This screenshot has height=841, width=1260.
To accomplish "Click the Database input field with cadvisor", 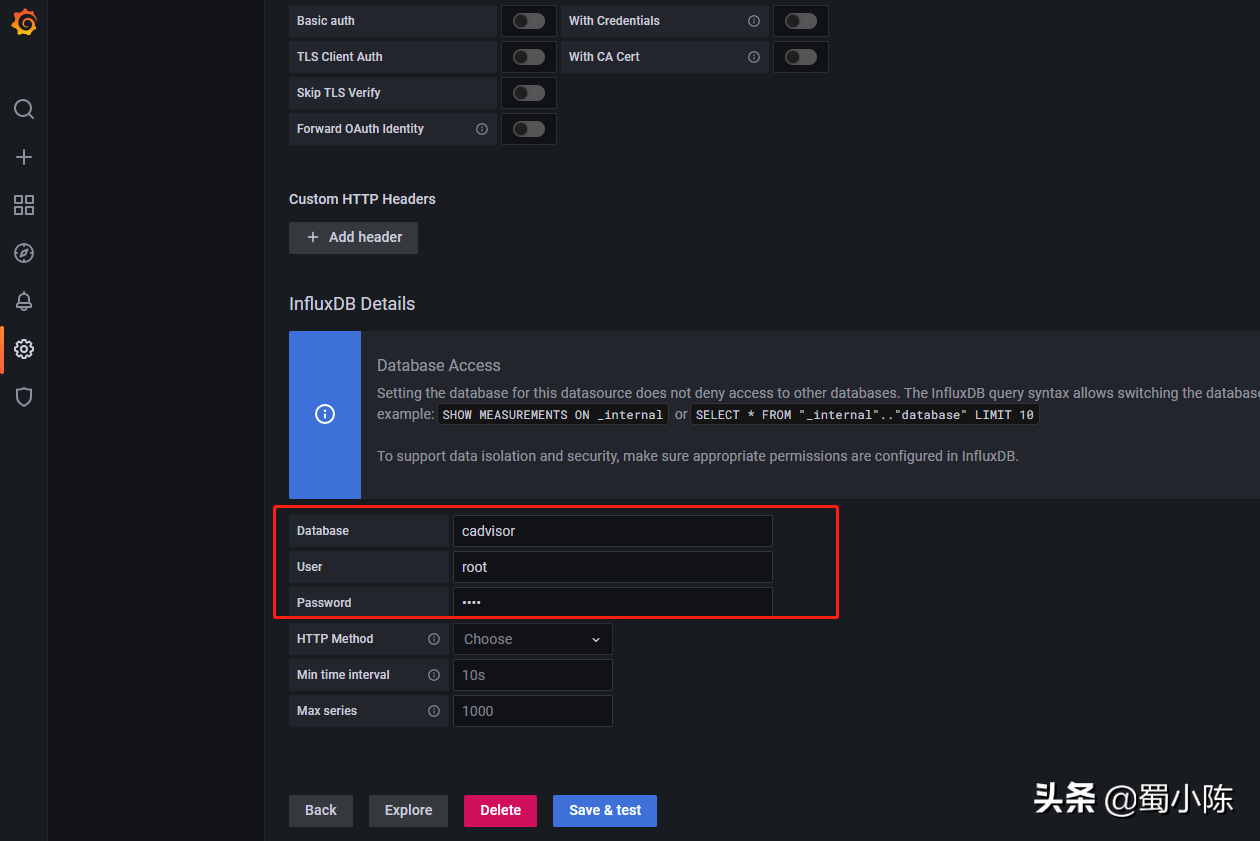I will point(613,531).
